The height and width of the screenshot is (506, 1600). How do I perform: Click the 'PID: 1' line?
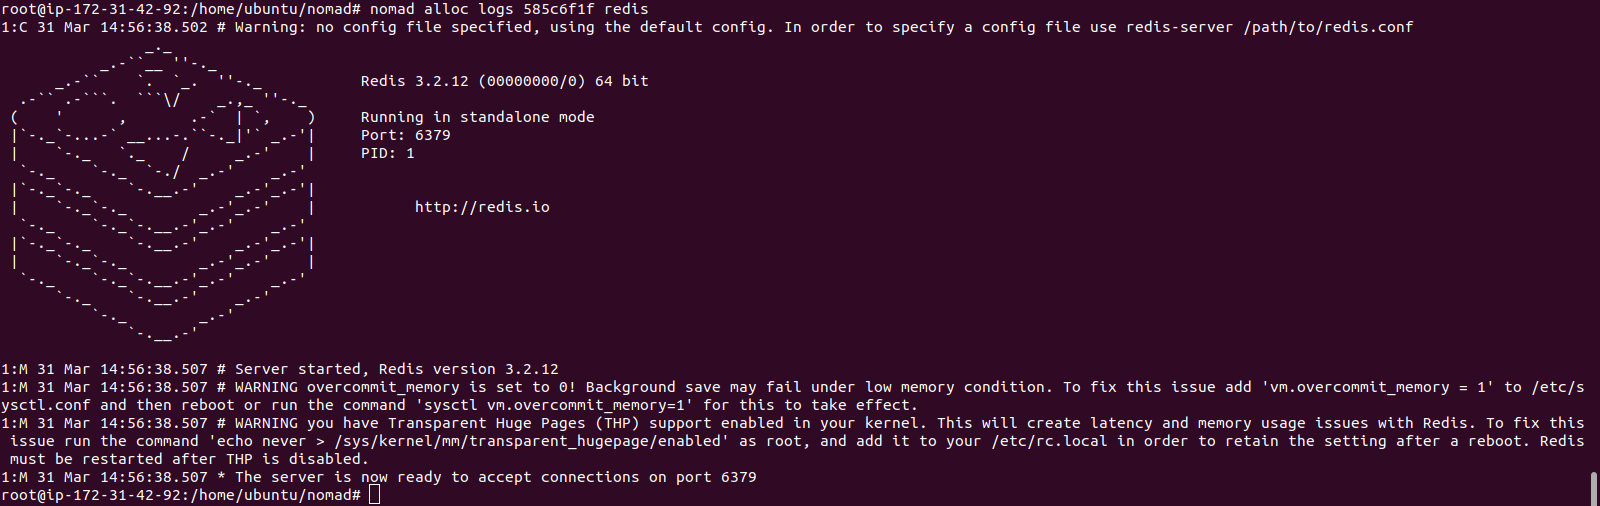point(388,153)
